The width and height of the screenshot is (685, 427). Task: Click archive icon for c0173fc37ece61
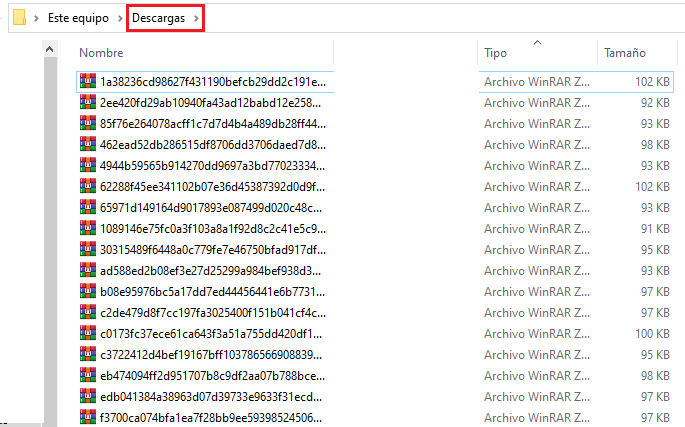(88, 333)
